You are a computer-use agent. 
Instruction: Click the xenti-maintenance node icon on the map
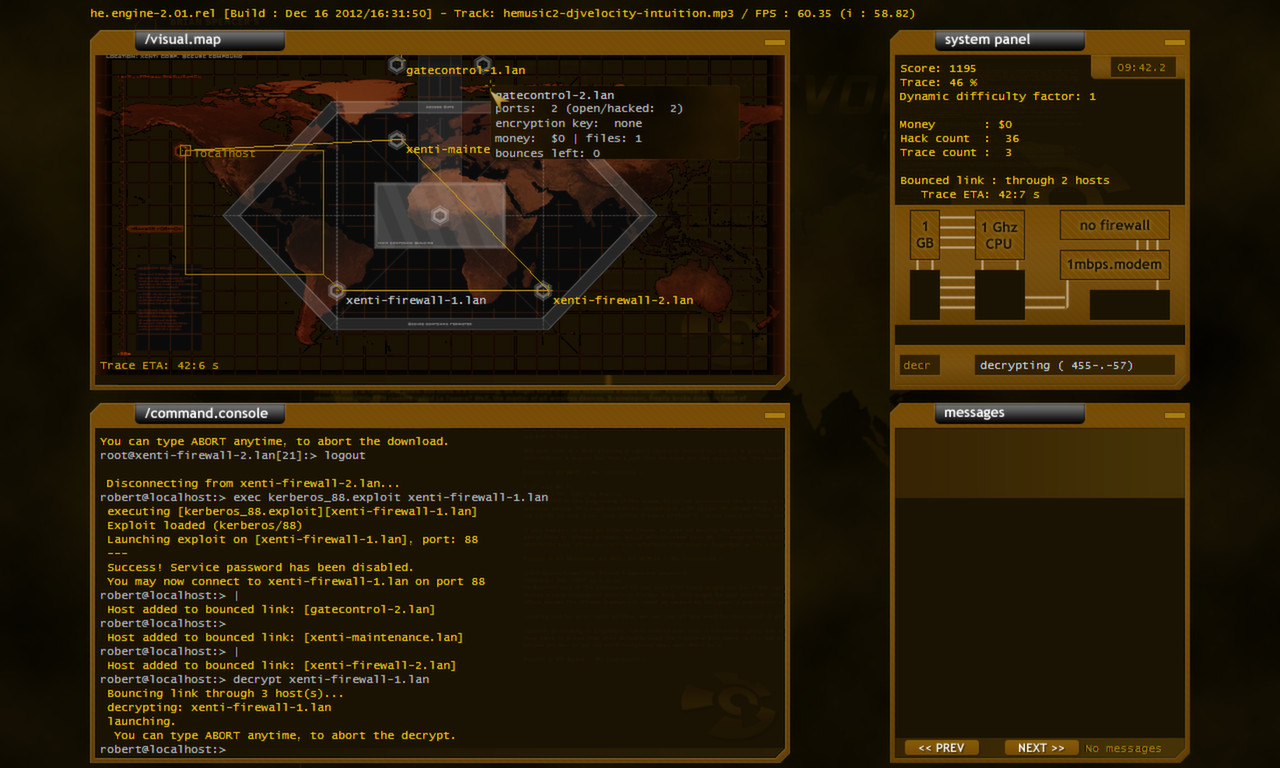click(x=397, y=139)
